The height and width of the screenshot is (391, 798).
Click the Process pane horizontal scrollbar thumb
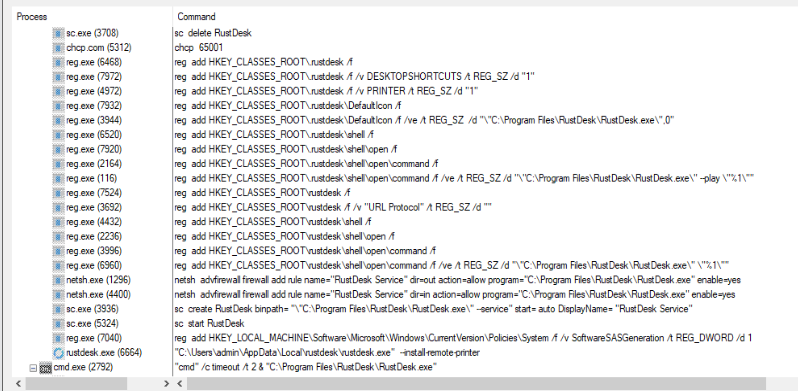click(x=76, y=383)
